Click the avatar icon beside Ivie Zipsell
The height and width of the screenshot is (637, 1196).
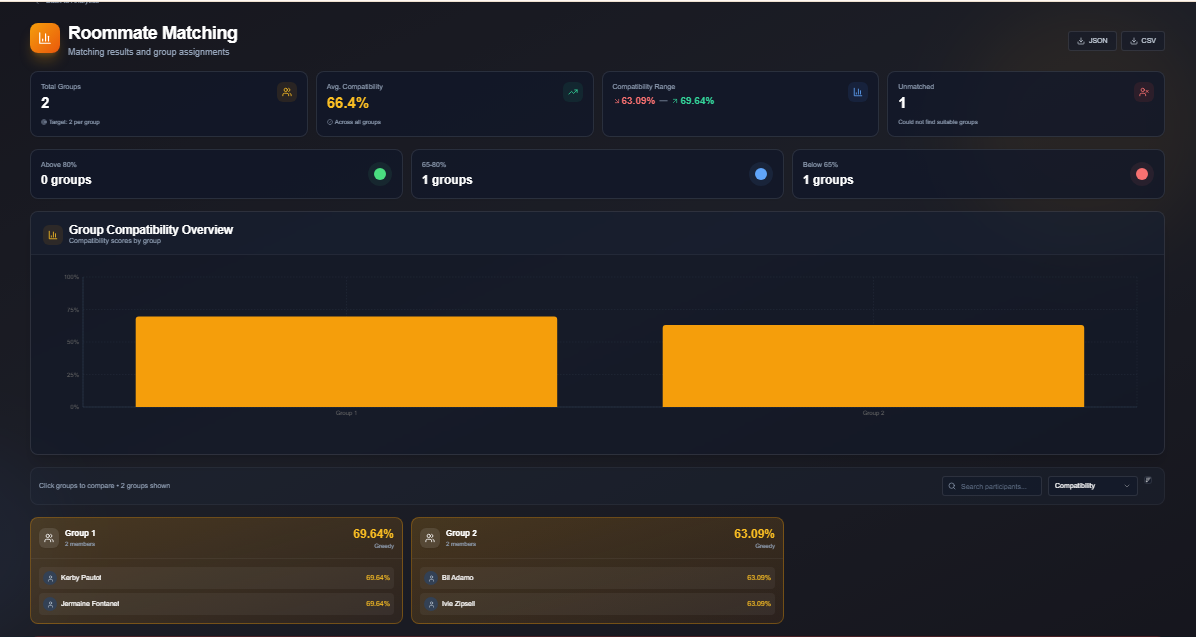pos(431,604)
